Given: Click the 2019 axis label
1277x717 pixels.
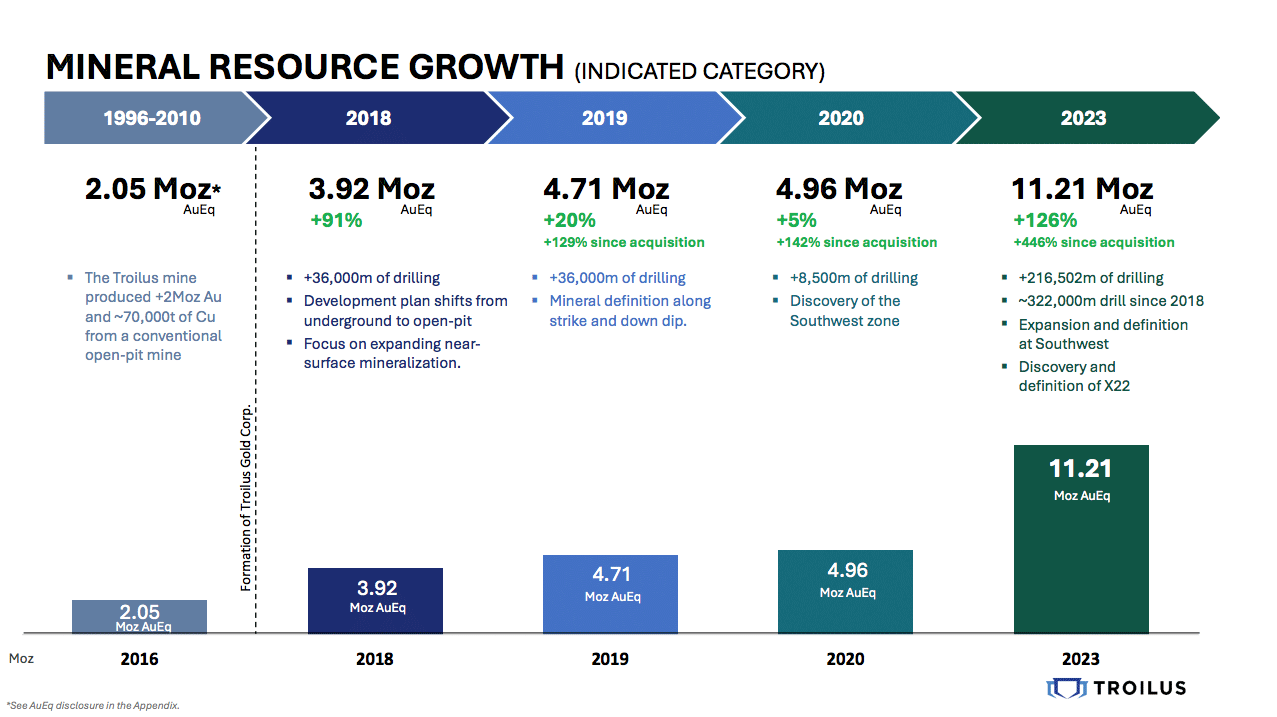Looking at the screenshot, I should [x=610, y=659].
